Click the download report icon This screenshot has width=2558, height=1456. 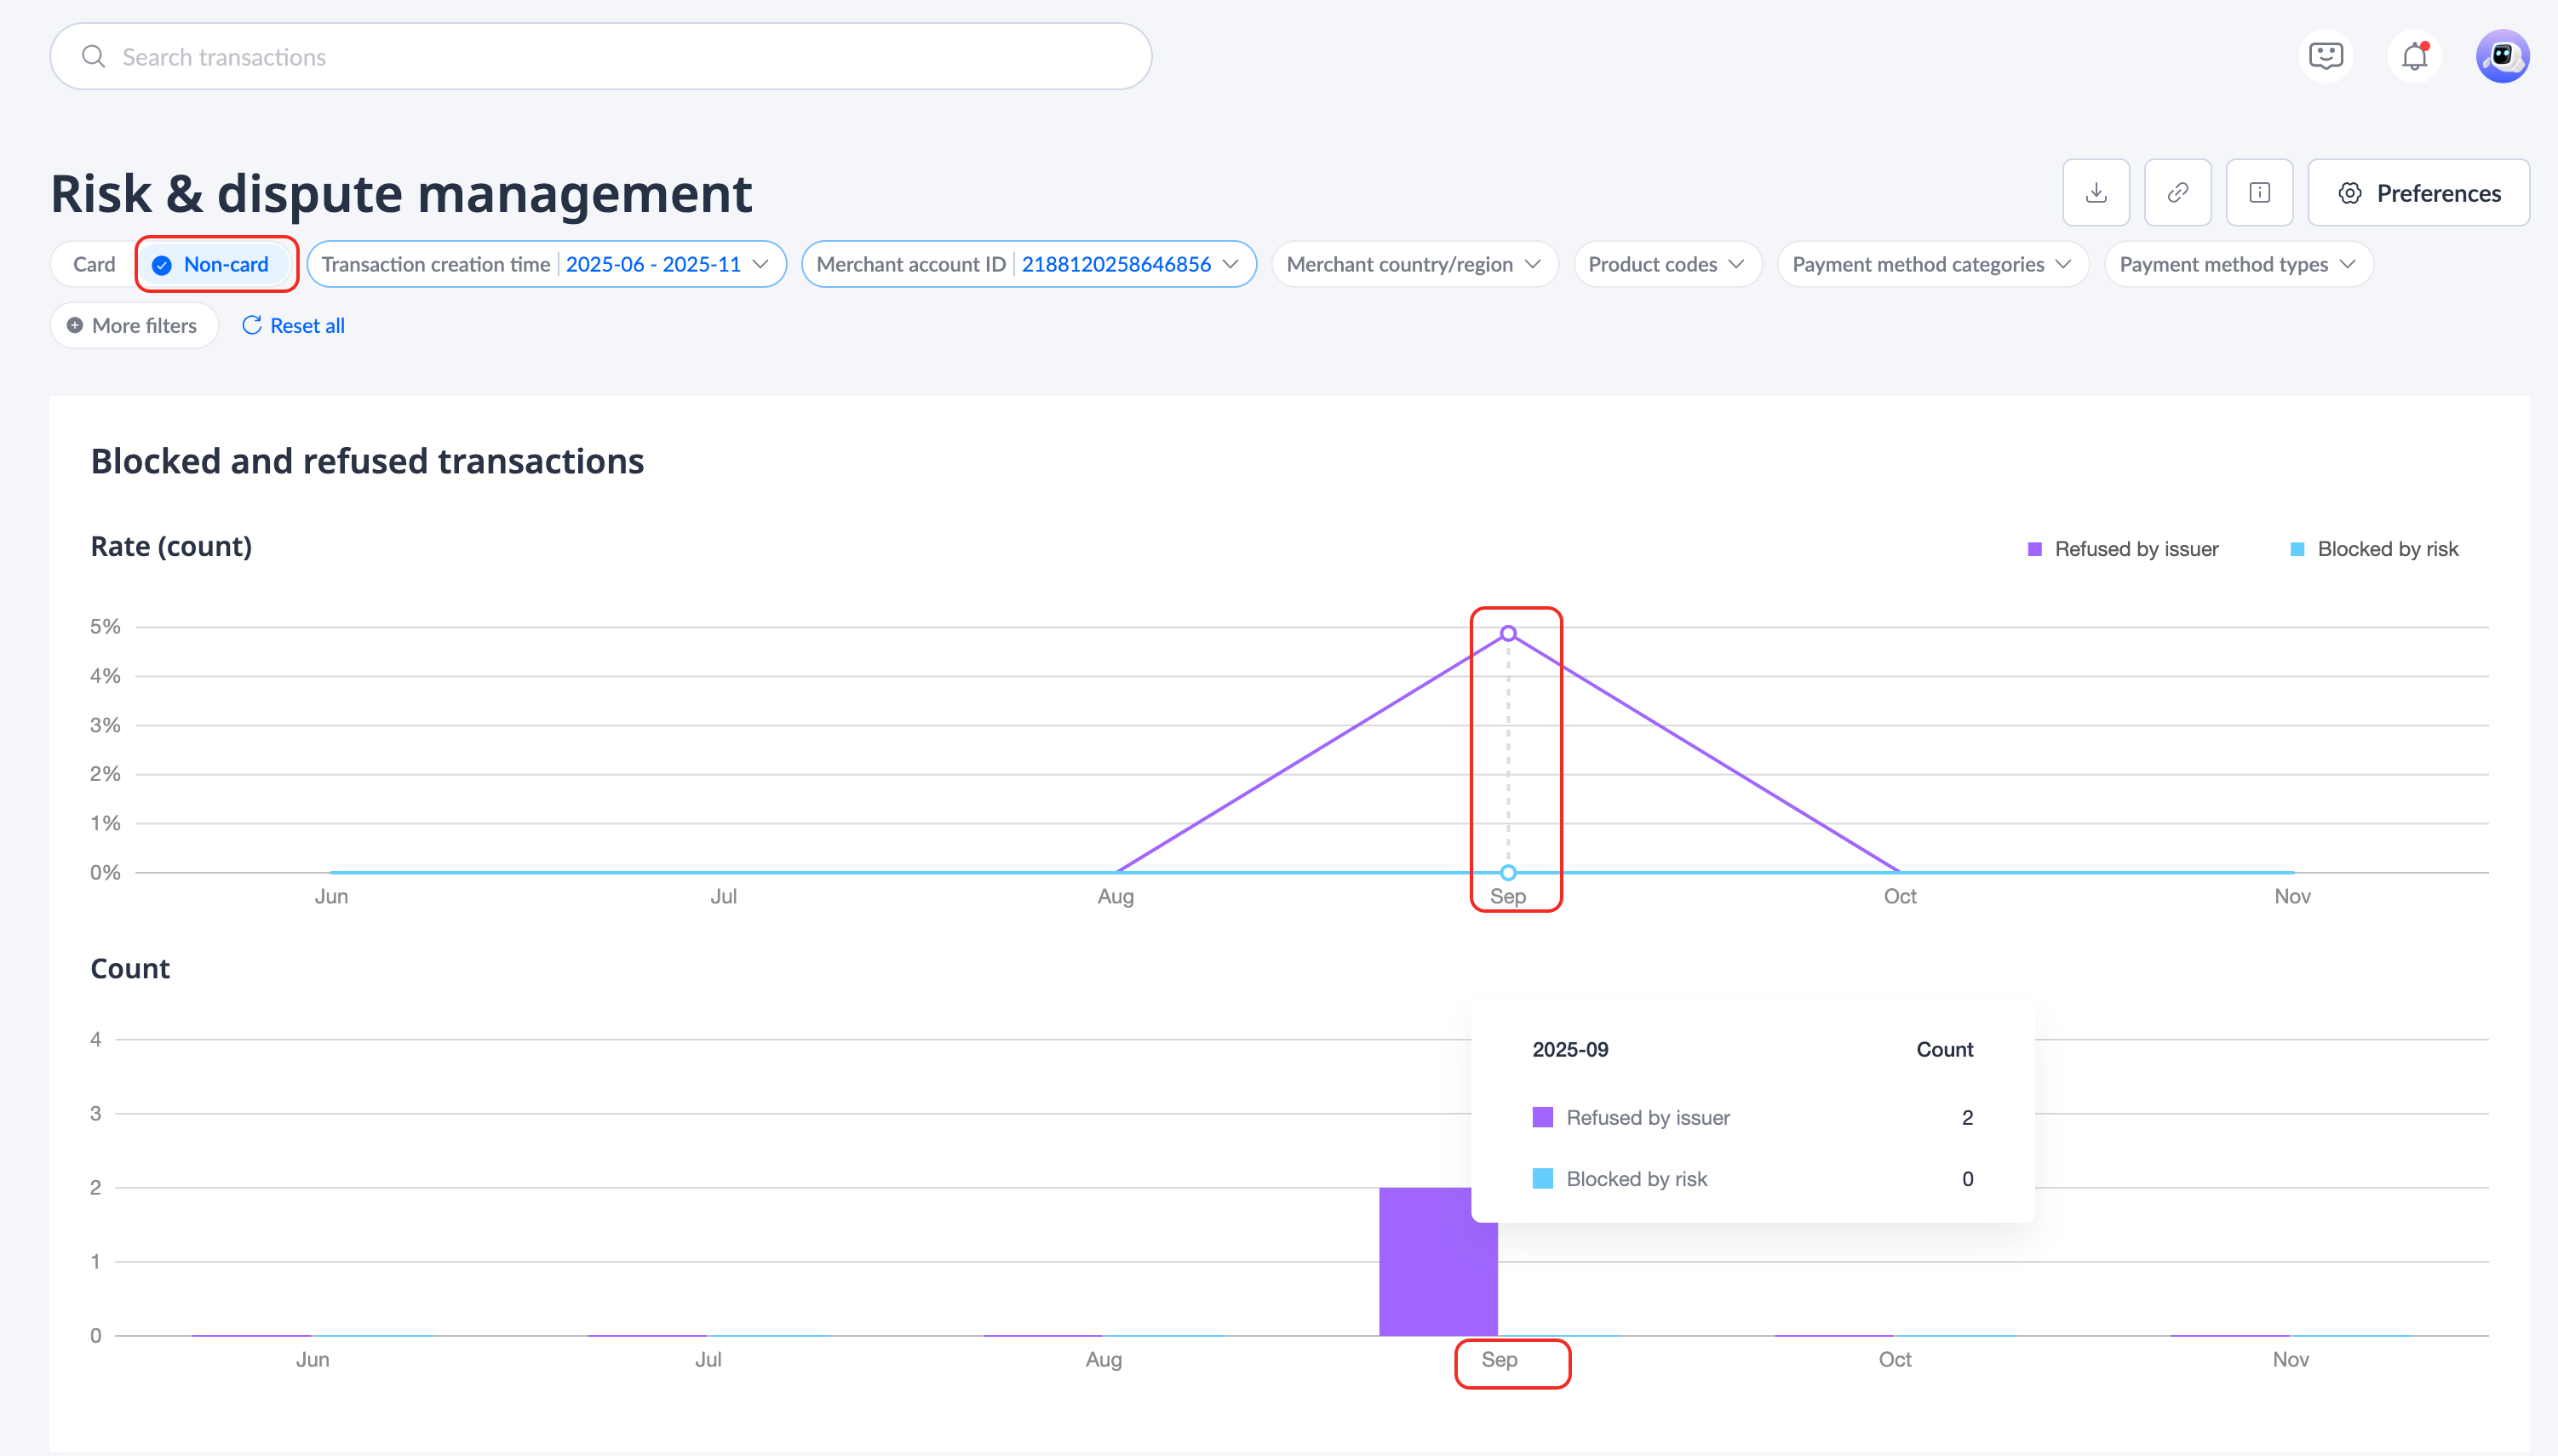2096,193
